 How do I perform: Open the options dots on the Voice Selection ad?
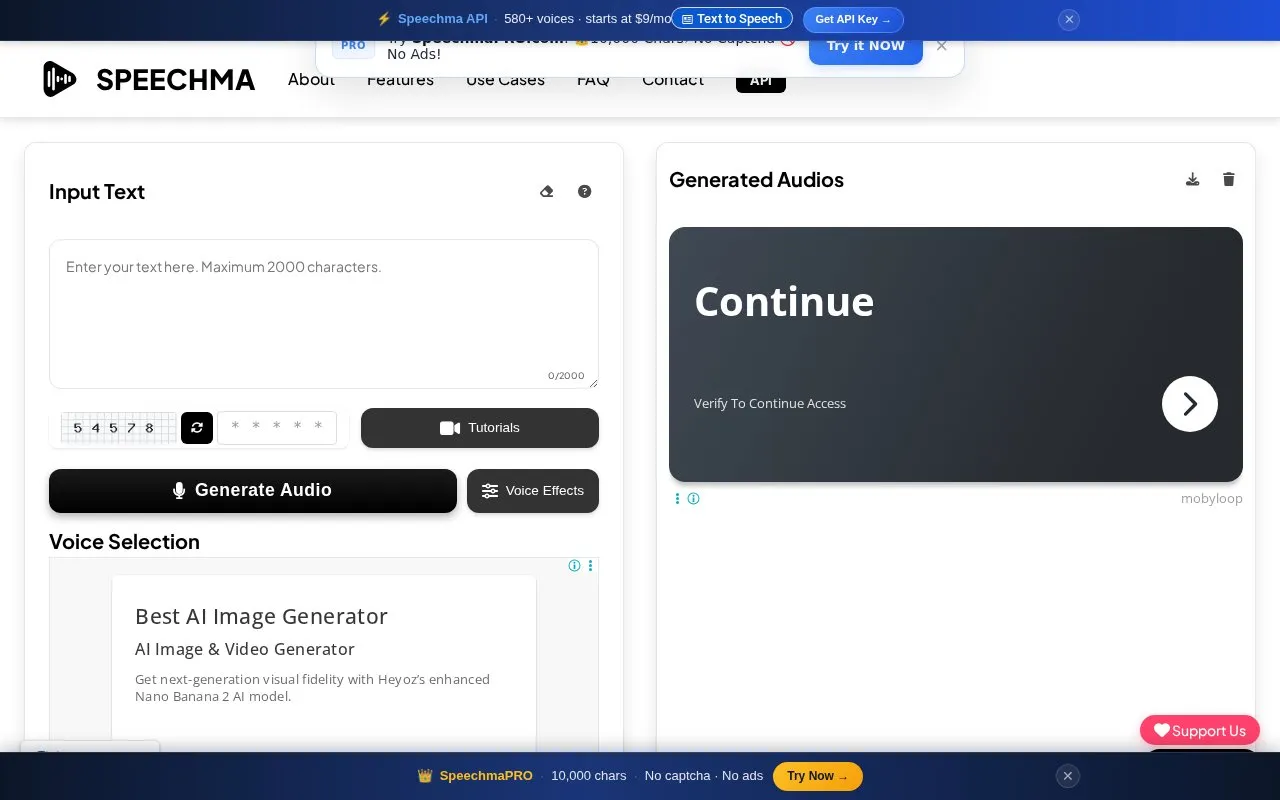[x=590, y=565]
